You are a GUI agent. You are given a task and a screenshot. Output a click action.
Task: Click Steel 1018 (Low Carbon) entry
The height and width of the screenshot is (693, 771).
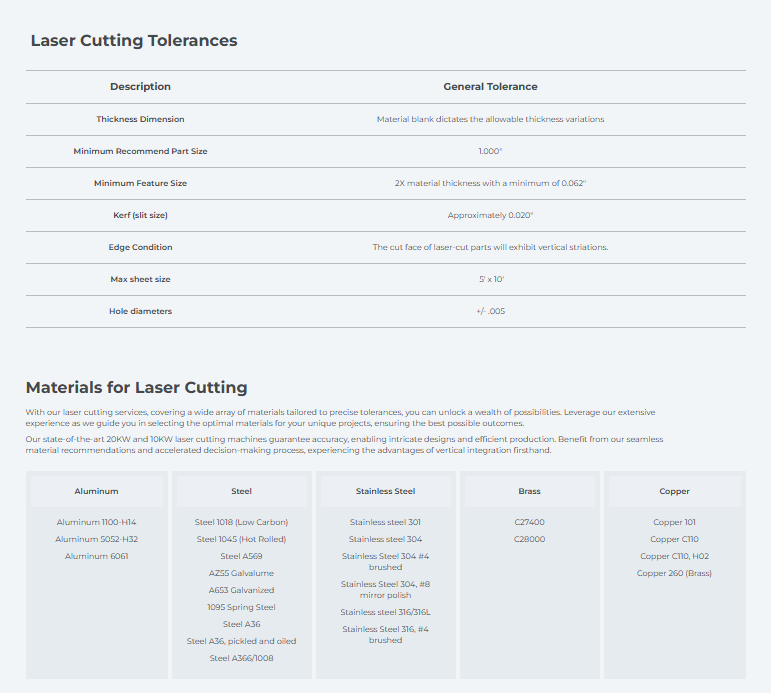241,522
